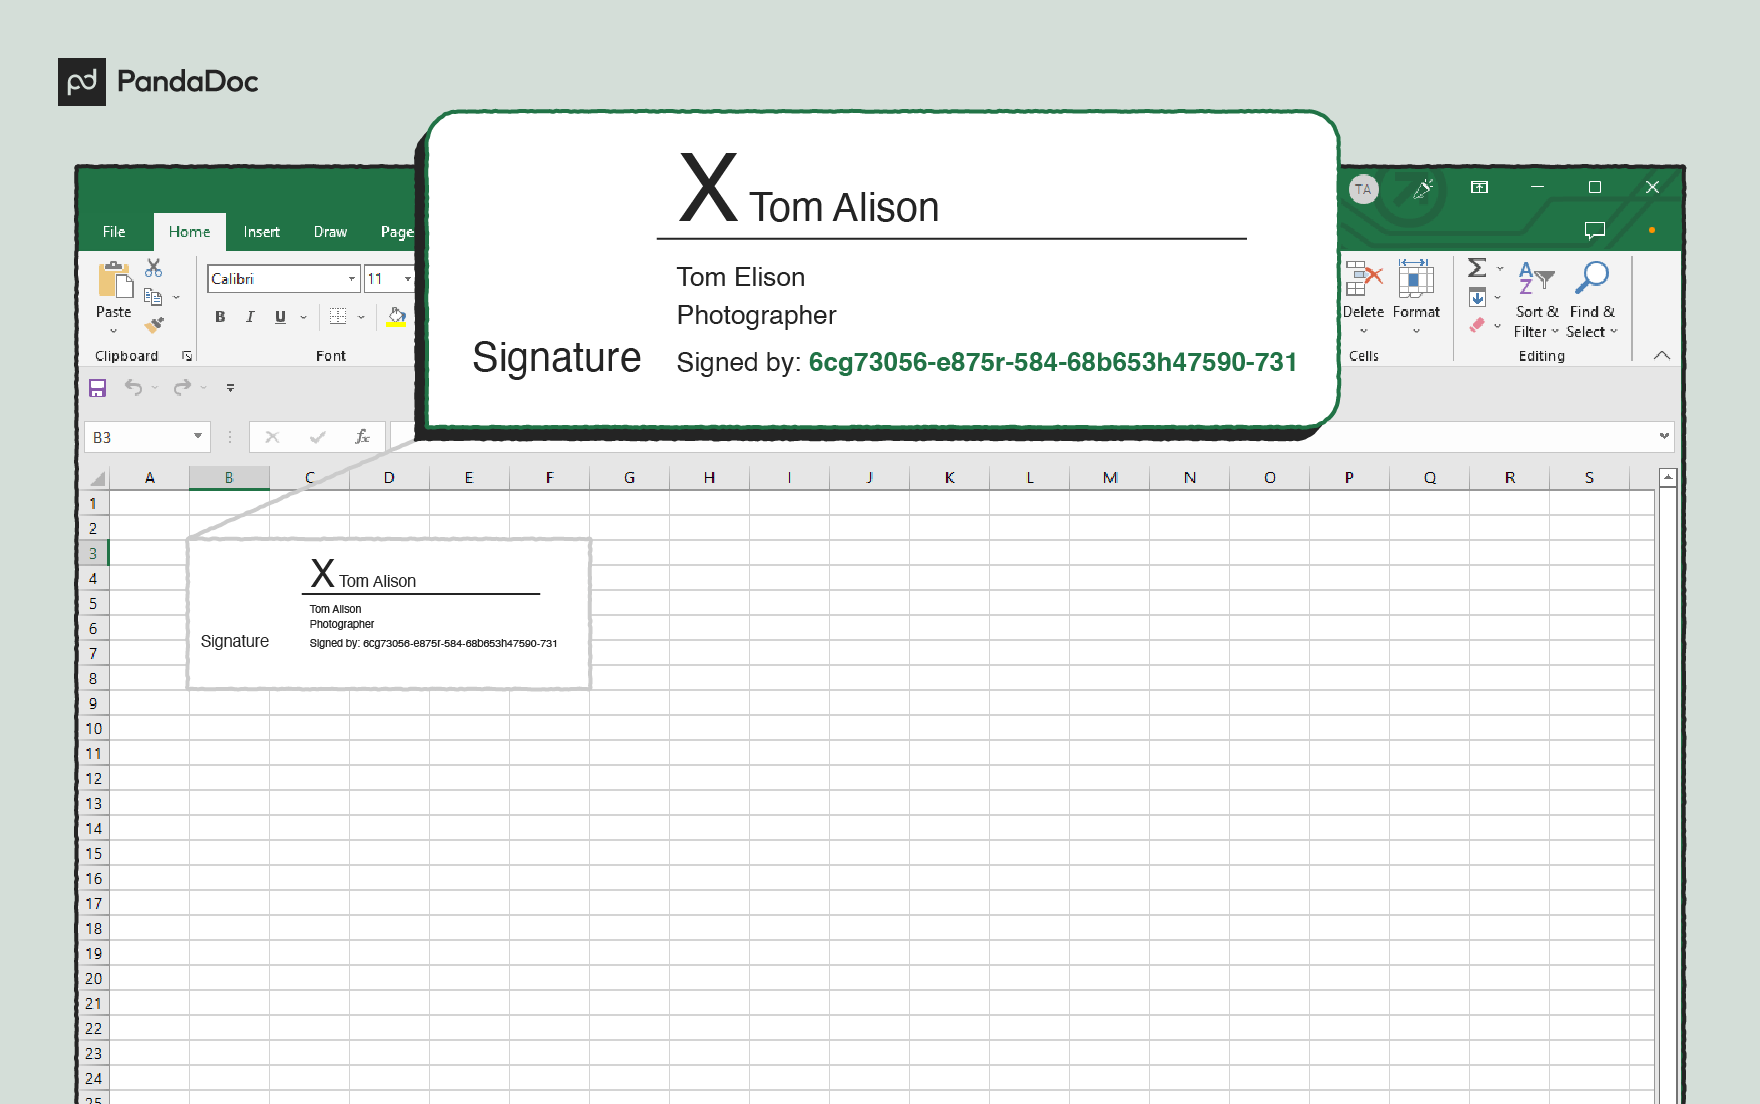This screenshot has height=1104, width=1760.
Task: Switch to the Insert ribbon tab
Action: pyautogui.click(x=262, y=231)
